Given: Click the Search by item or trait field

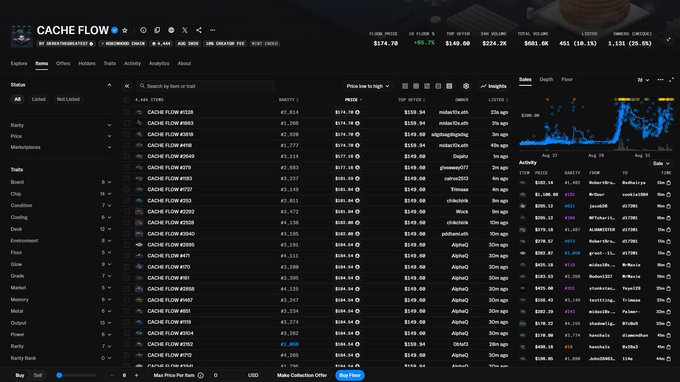Looking at the screenshot, I should (206, 86).
